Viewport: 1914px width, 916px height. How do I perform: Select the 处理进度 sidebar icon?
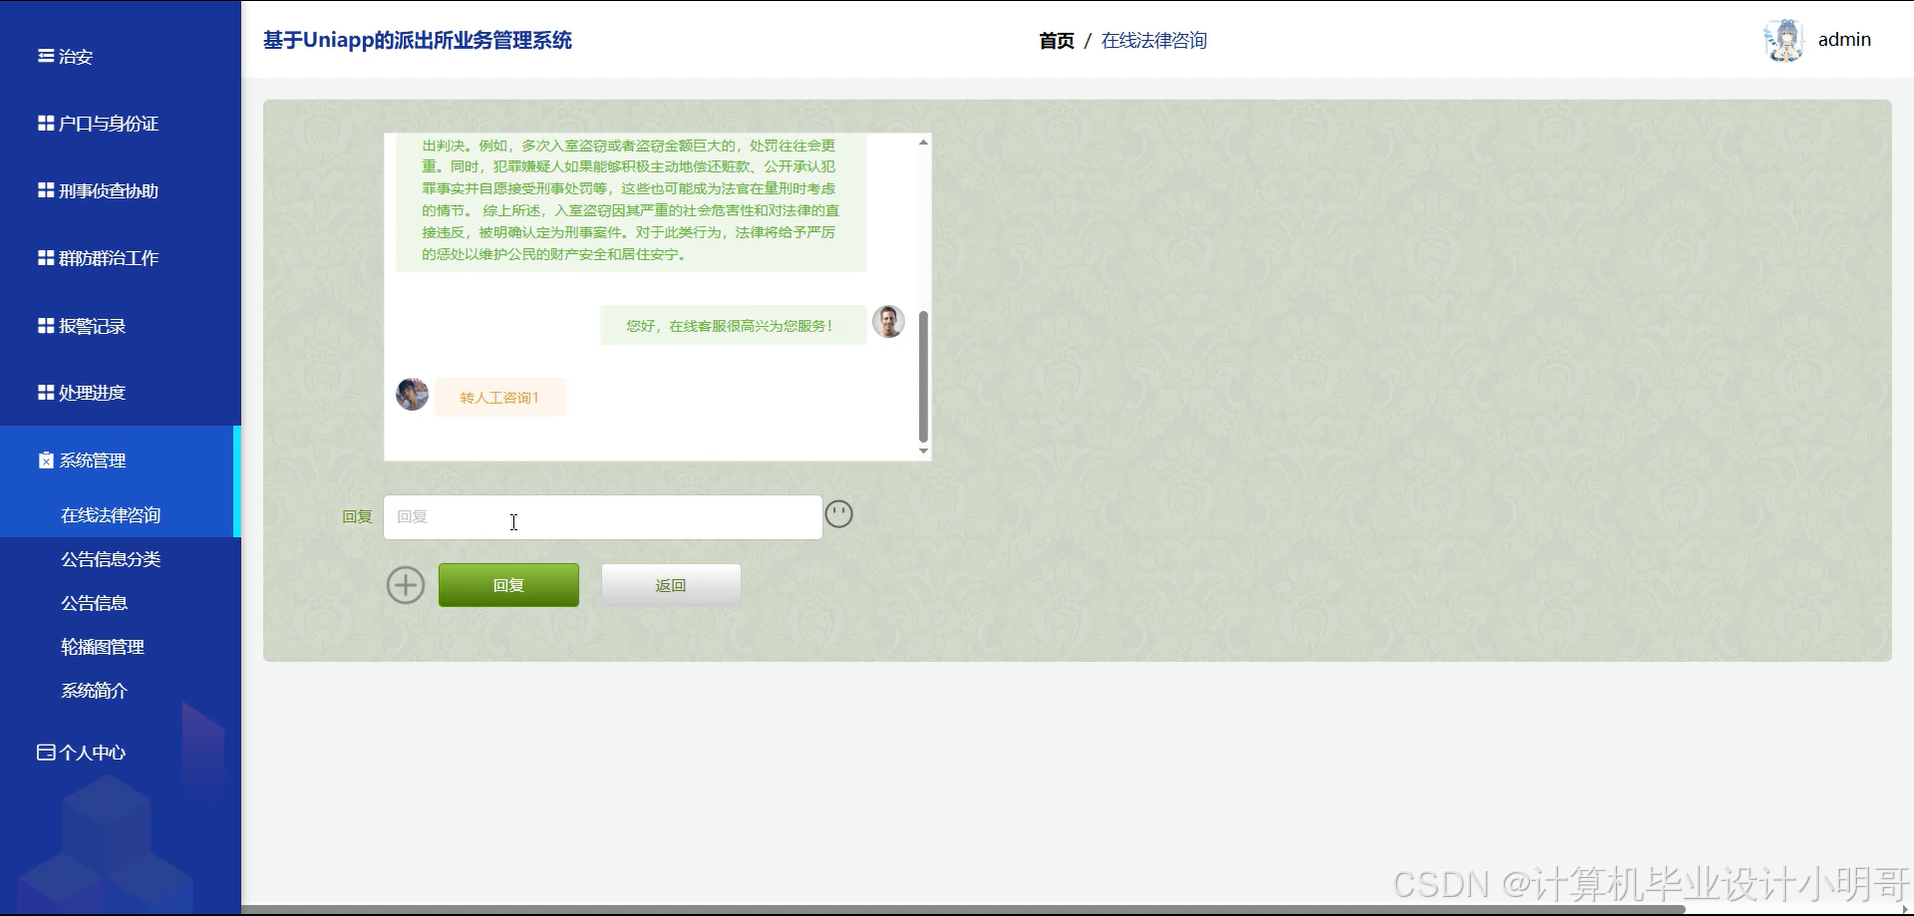pos(44,392)
